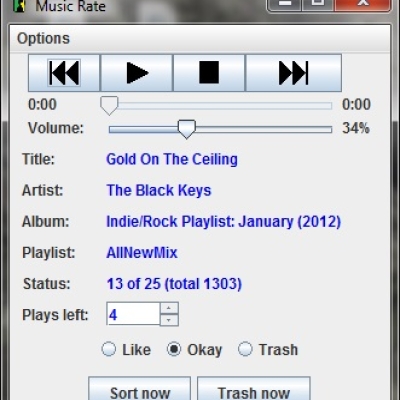Click the volume value '34%'
This screenshot has width=400, height=400.
point(356,128)
